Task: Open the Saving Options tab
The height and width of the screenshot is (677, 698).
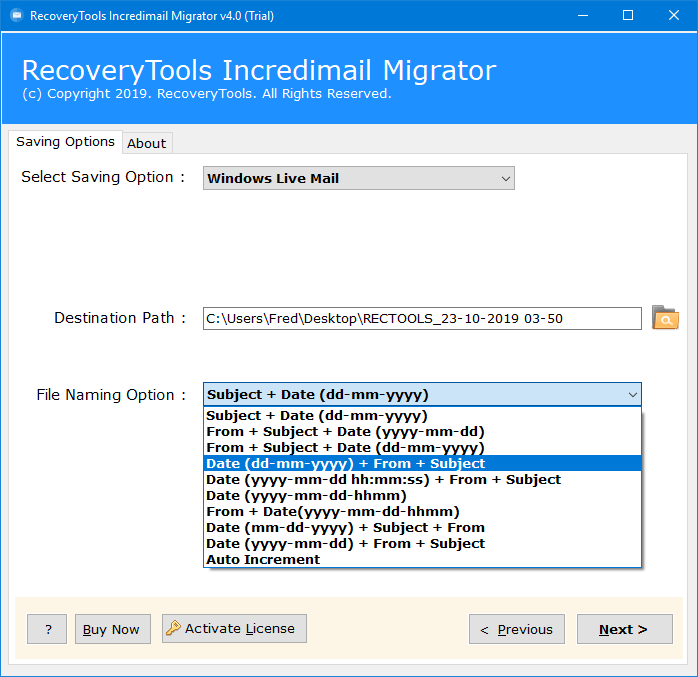Action: tap(65, 142)
